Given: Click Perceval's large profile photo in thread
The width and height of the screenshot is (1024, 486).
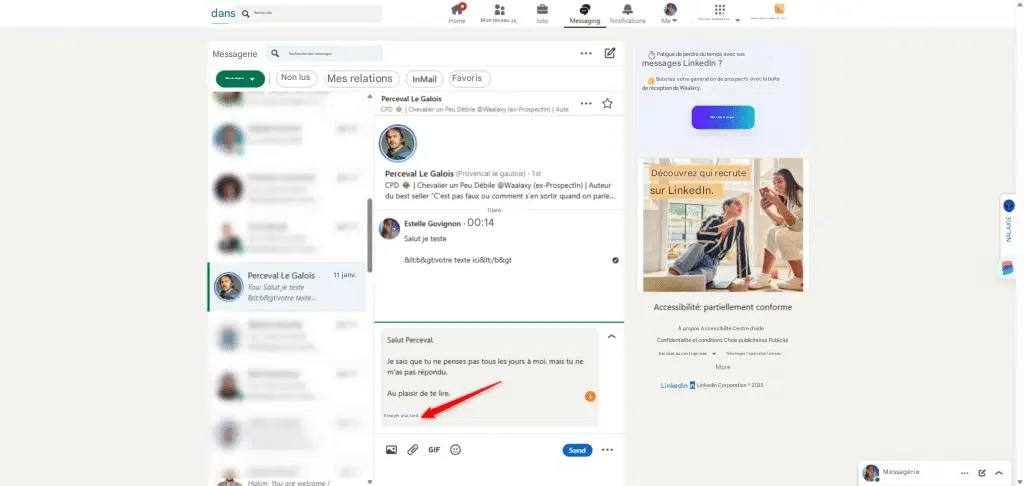Looking at the screenshot, I should [398, 142].
